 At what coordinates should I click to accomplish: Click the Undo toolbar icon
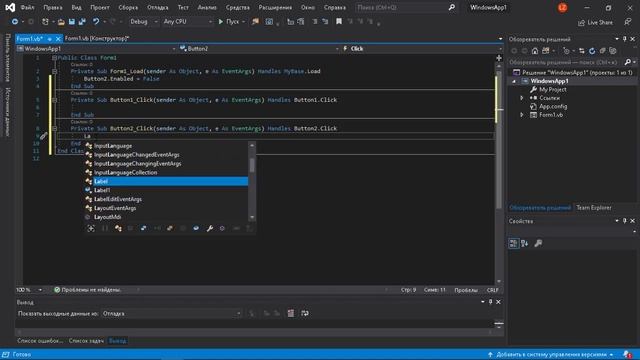96,22
